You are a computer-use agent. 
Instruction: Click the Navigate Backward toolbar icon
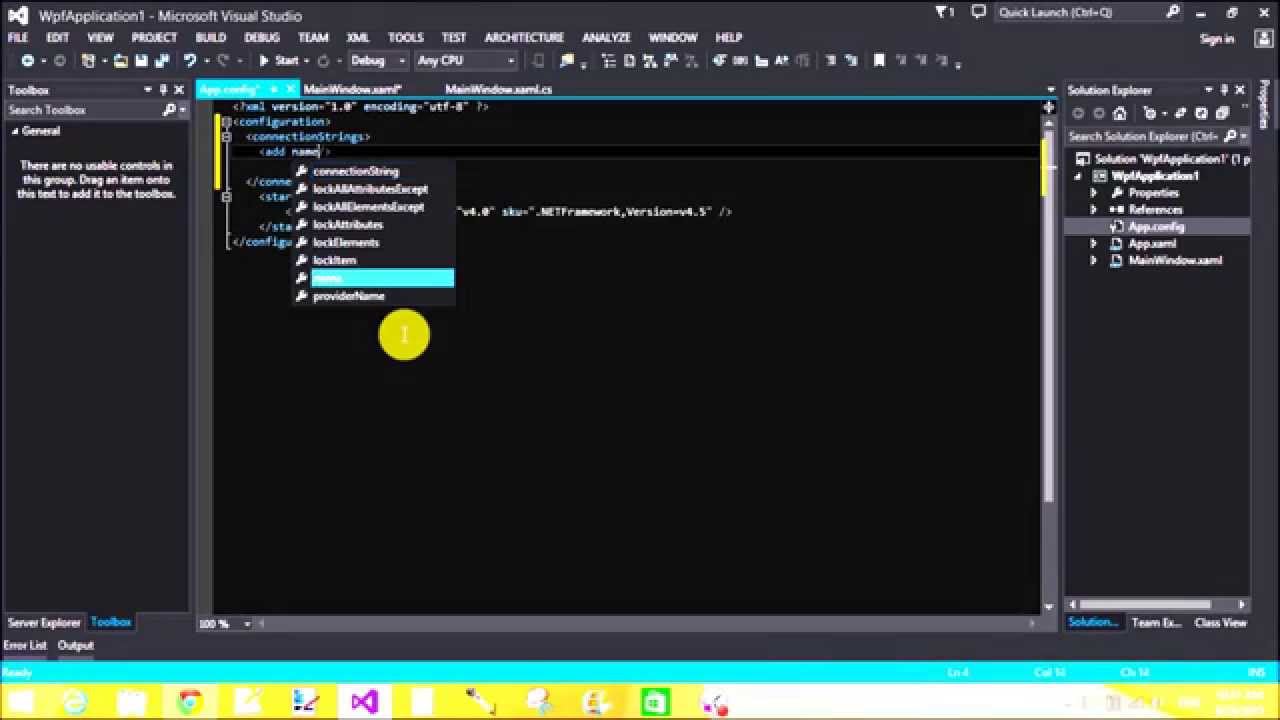28,61
